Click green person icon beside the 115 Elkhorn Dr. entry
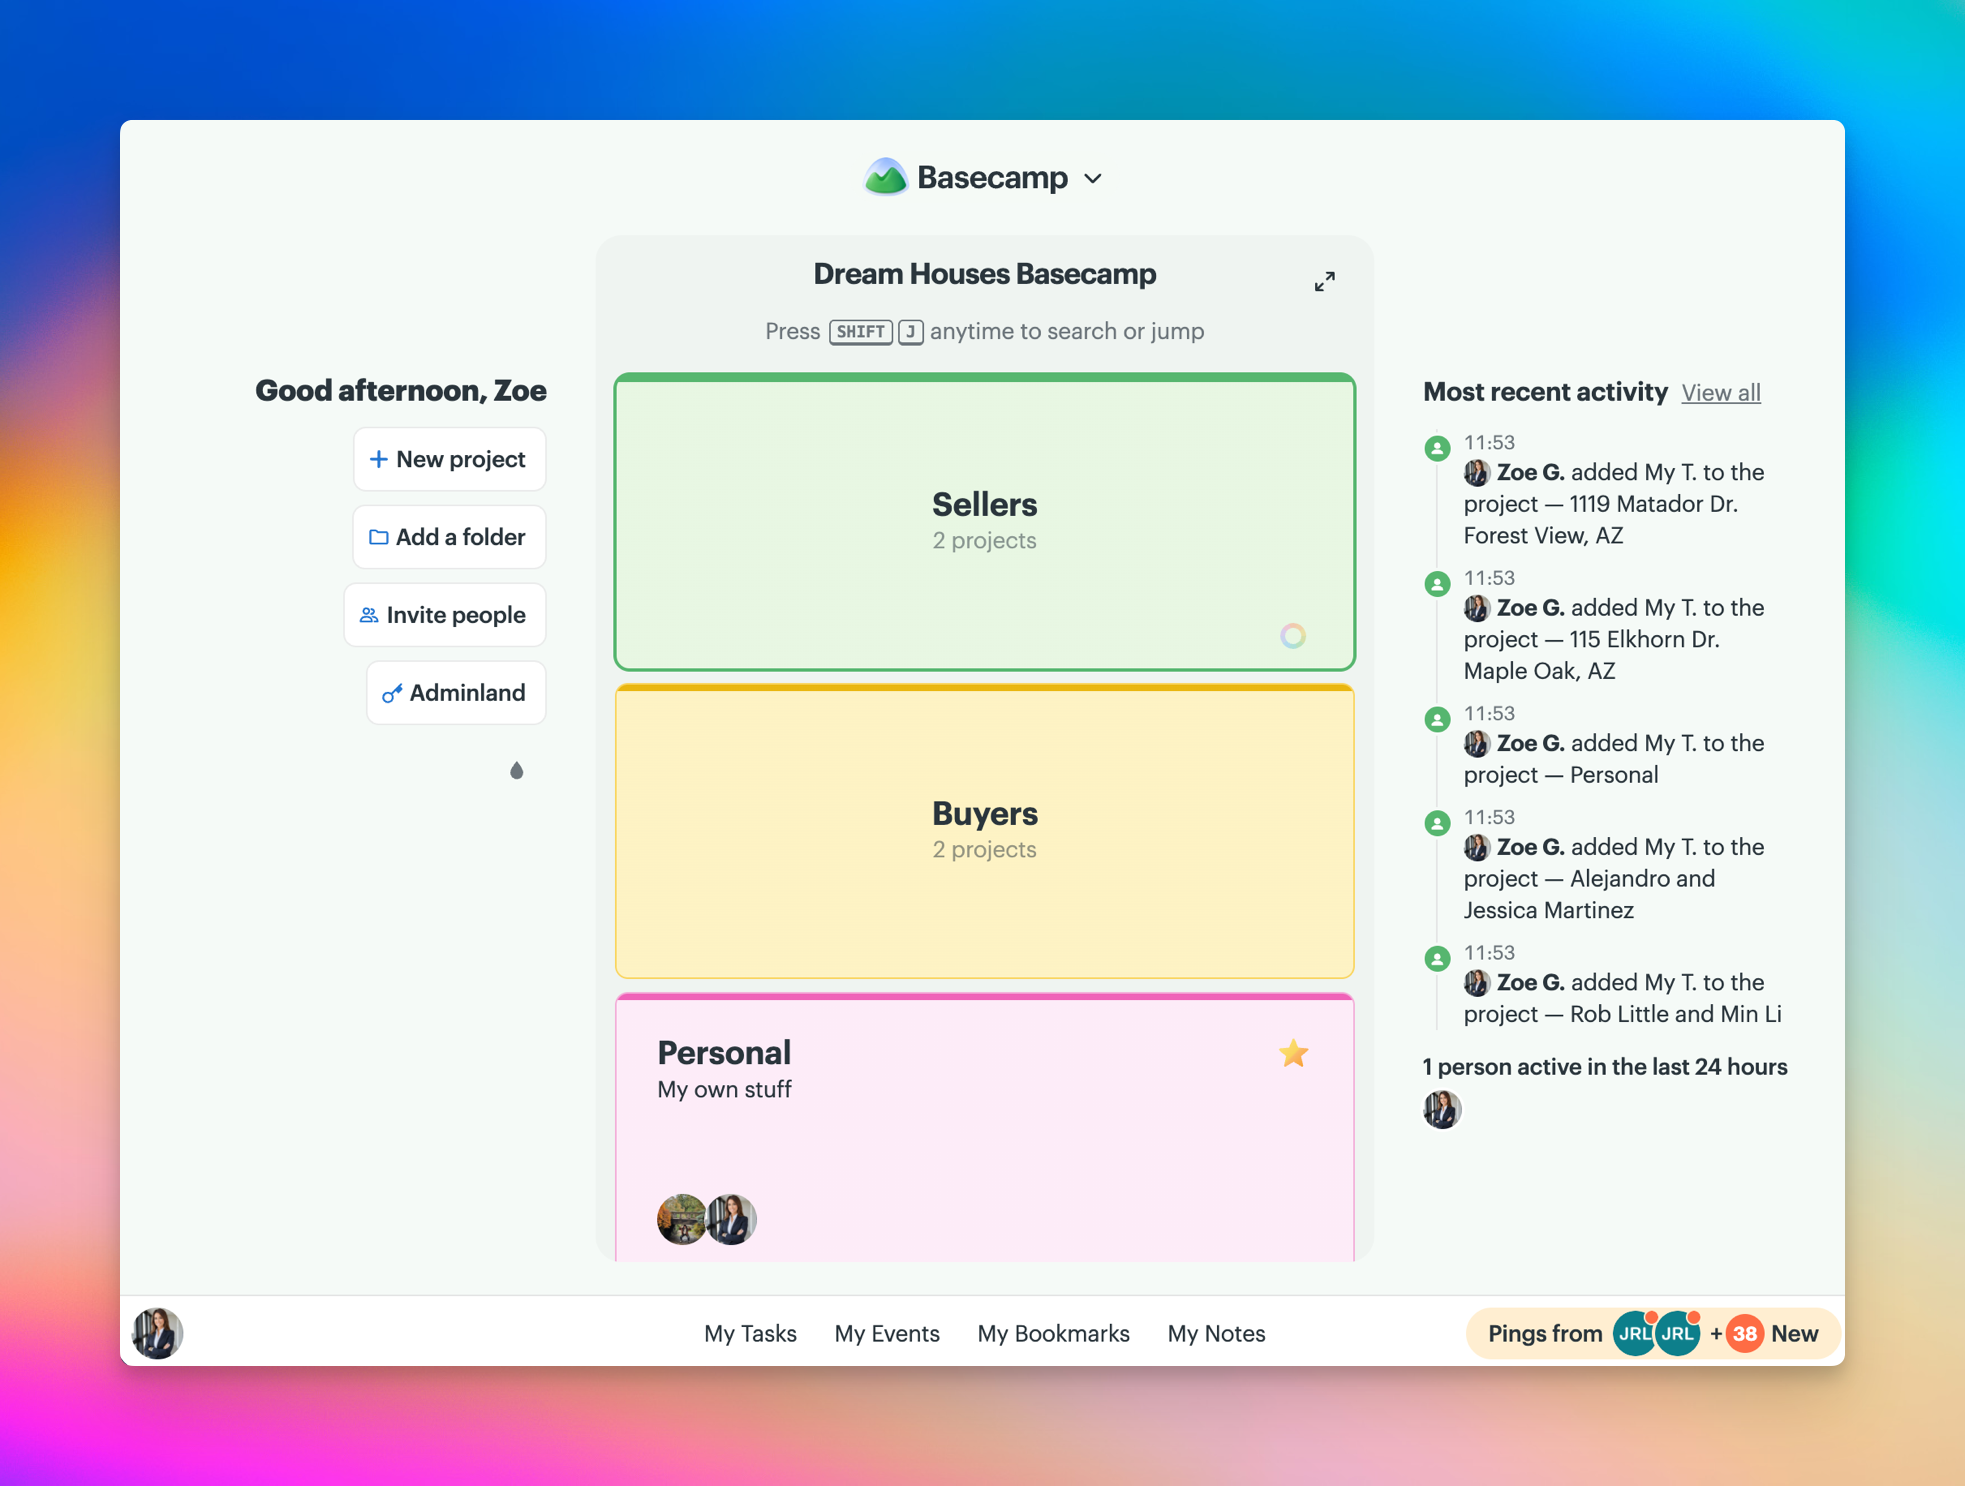1965x1486 pixels. (1437, 584)
